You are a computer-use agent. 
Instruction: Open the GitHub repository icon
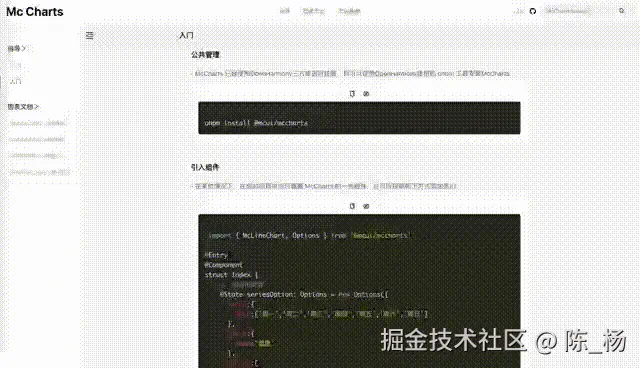(533, 11)
